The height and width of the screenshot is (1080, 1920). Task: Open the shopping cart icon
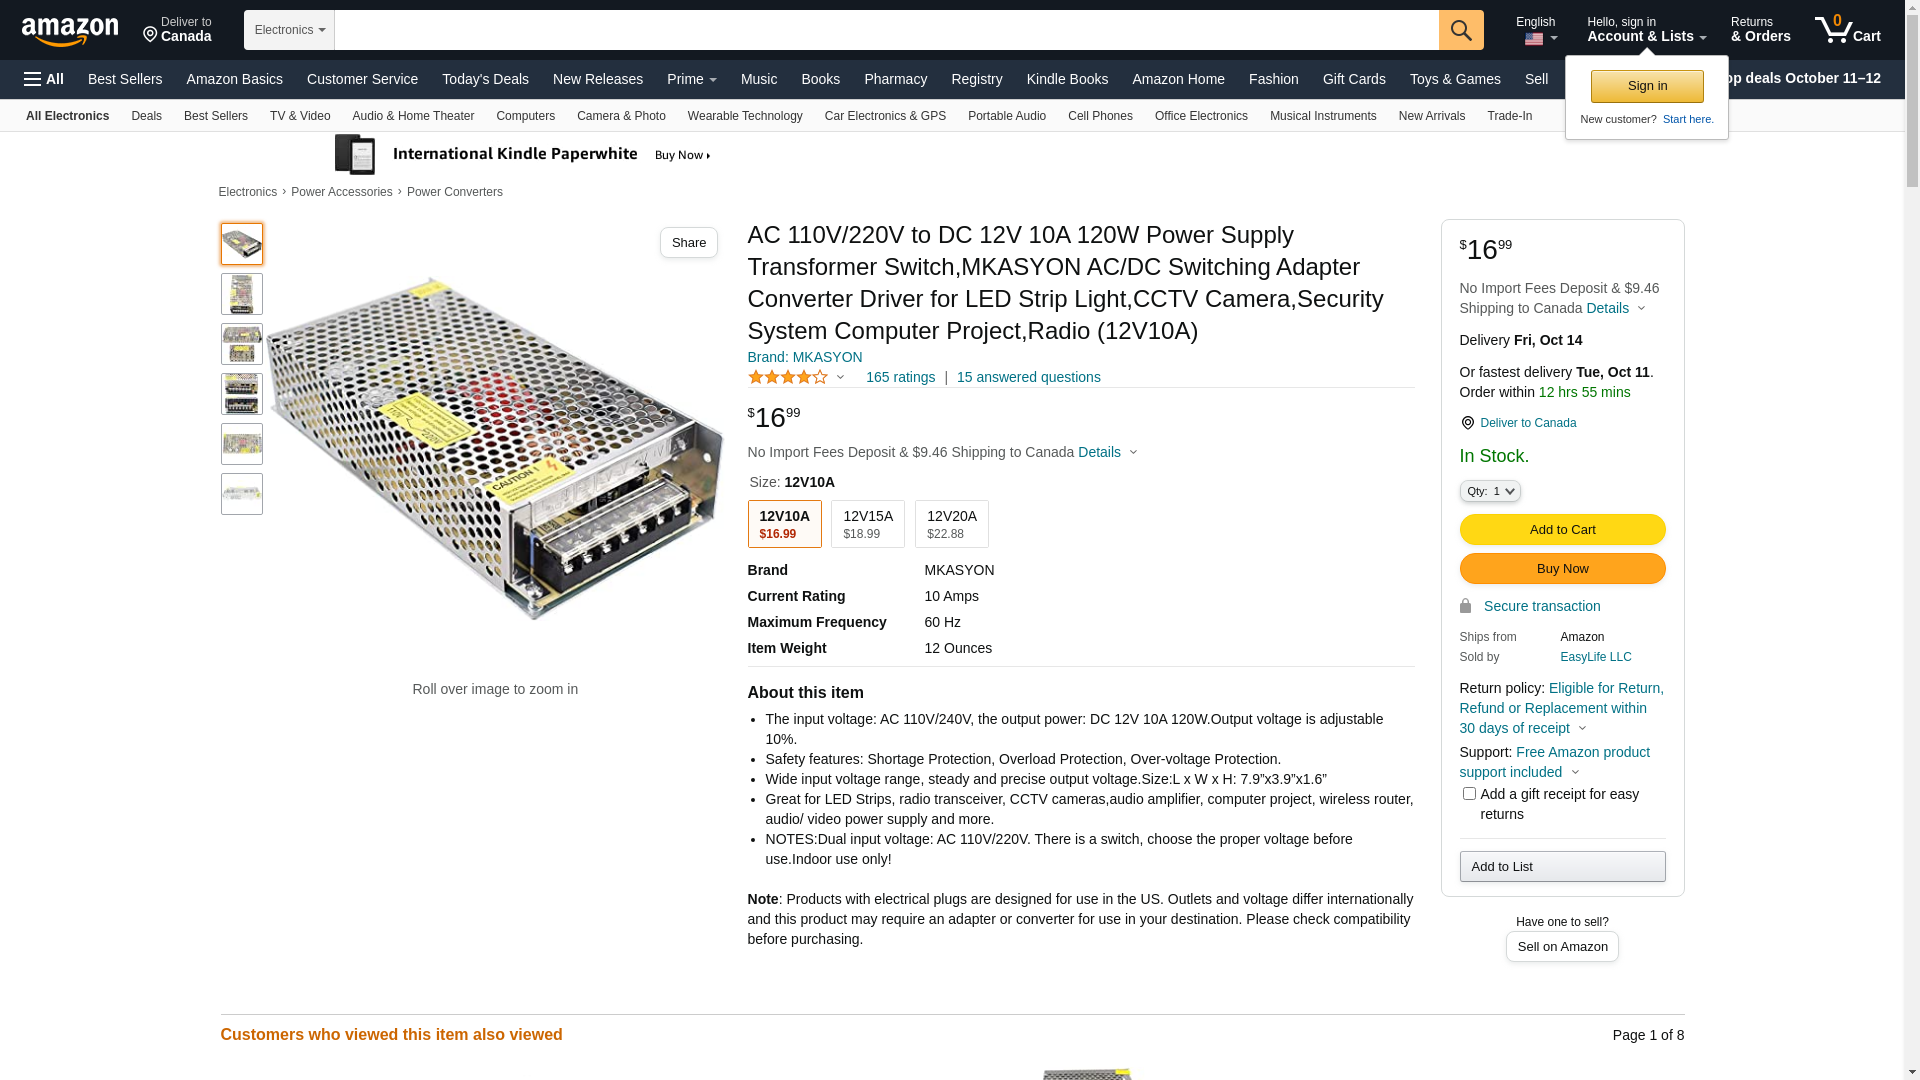(x=1835, y=30)
